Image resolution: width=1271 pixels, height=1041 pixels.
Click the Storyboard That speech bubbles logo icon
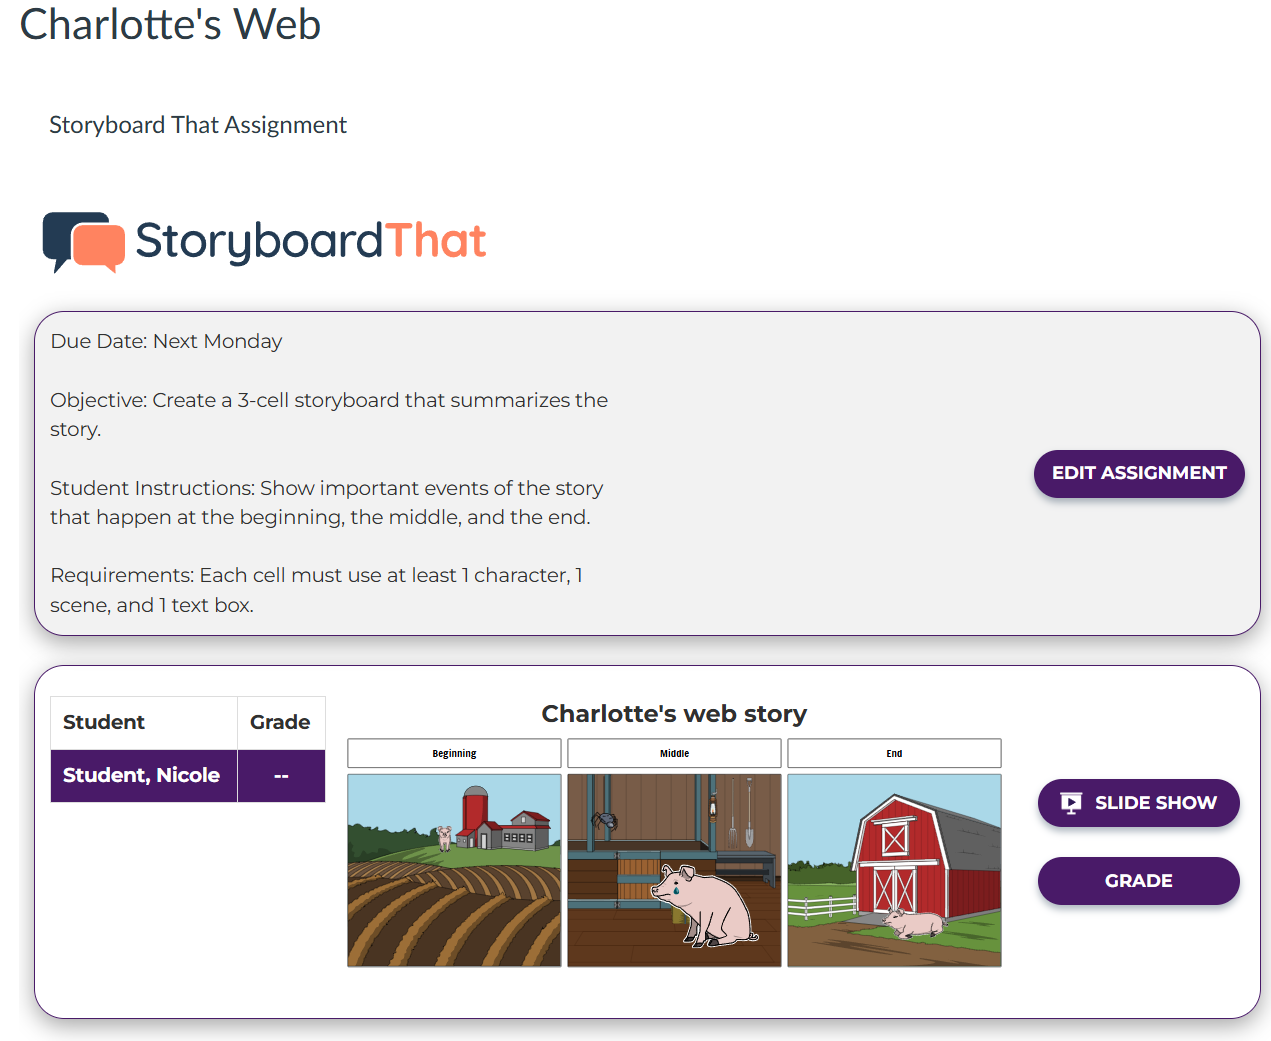point(83,241)
